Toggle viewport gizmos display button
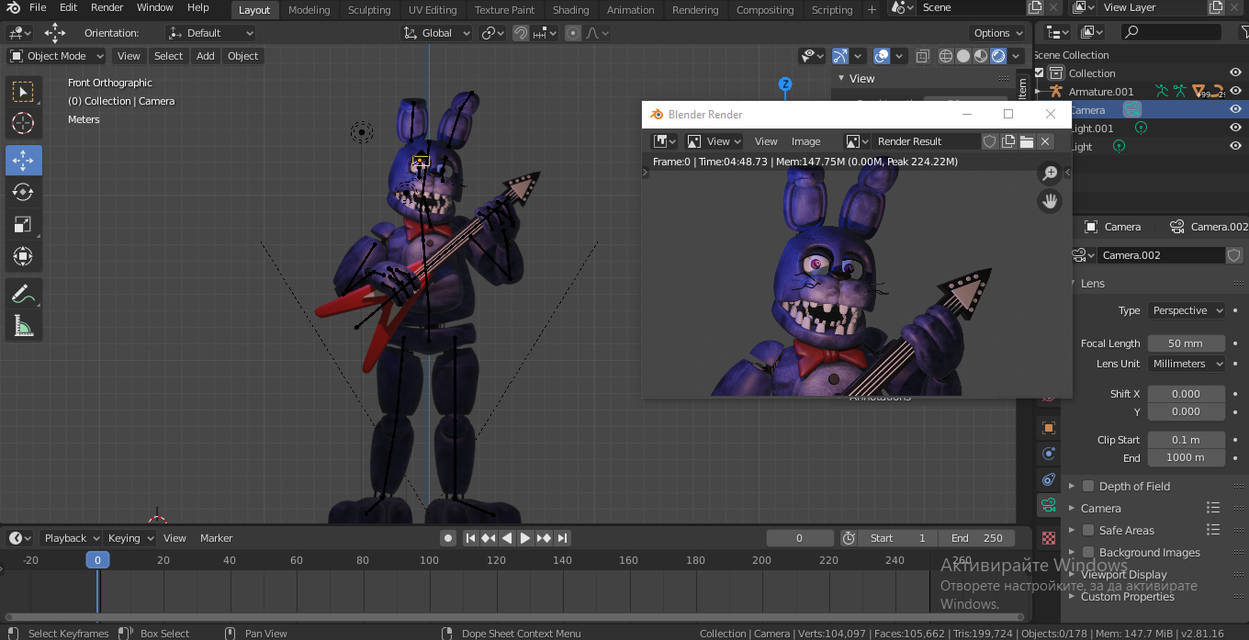1249x640 pixels. 840,56
